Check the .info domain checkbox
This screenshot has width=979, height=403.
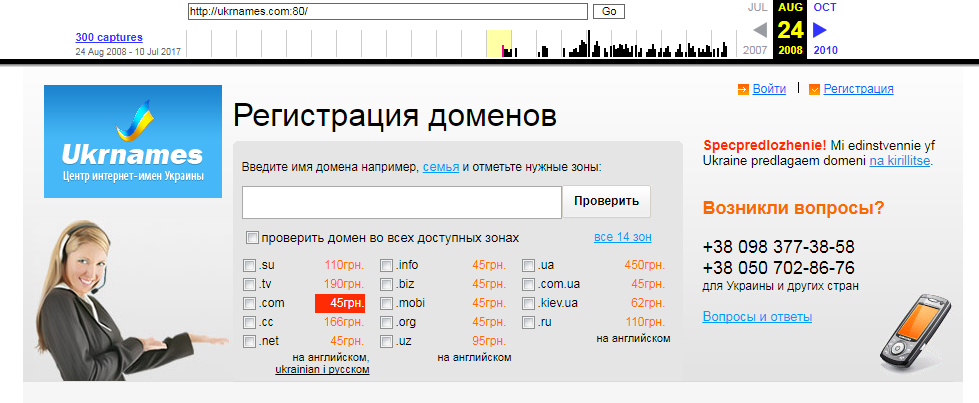click(x=386, y=266)
